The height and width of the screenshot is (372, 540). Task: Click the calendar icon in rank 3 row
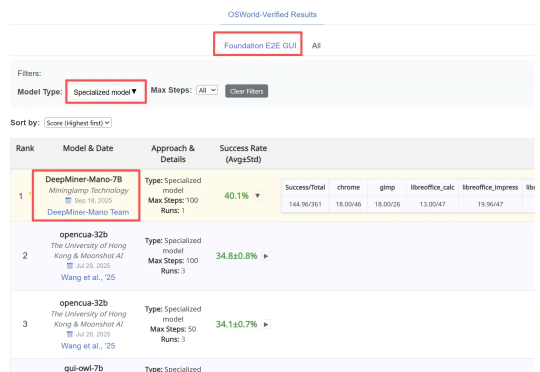(x=70, y=334)
